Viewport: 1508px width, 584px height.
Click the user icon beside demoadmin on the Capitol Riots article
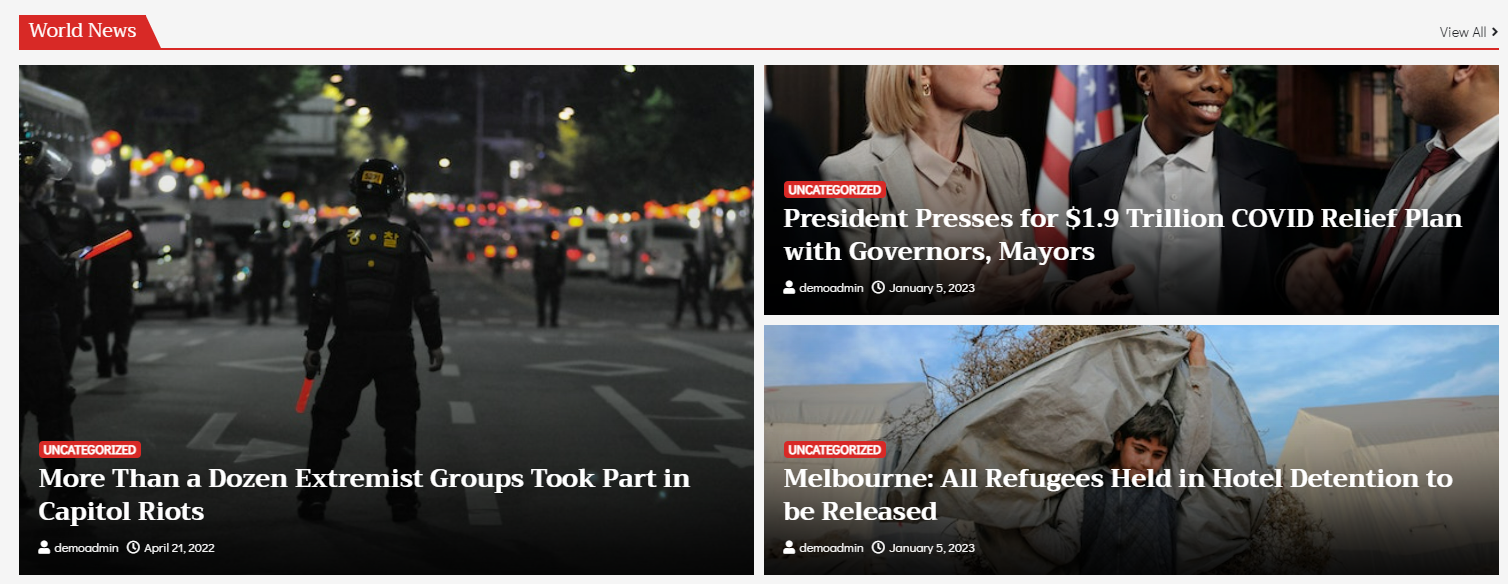(x=44, y=548)
